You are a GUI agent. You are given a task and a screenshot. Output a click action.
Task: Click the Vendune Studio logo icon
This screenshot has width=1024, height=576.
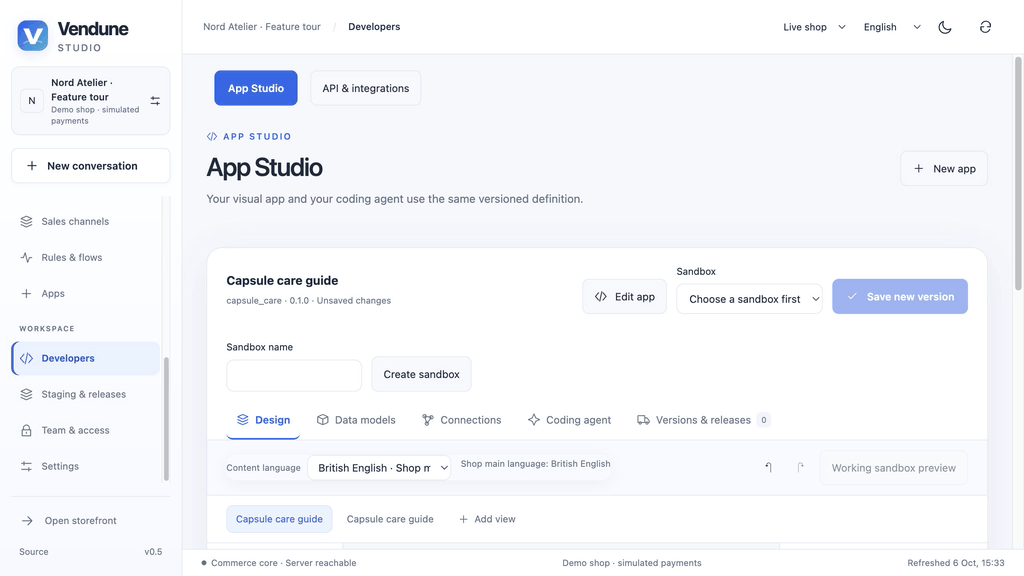click(33, 35)
